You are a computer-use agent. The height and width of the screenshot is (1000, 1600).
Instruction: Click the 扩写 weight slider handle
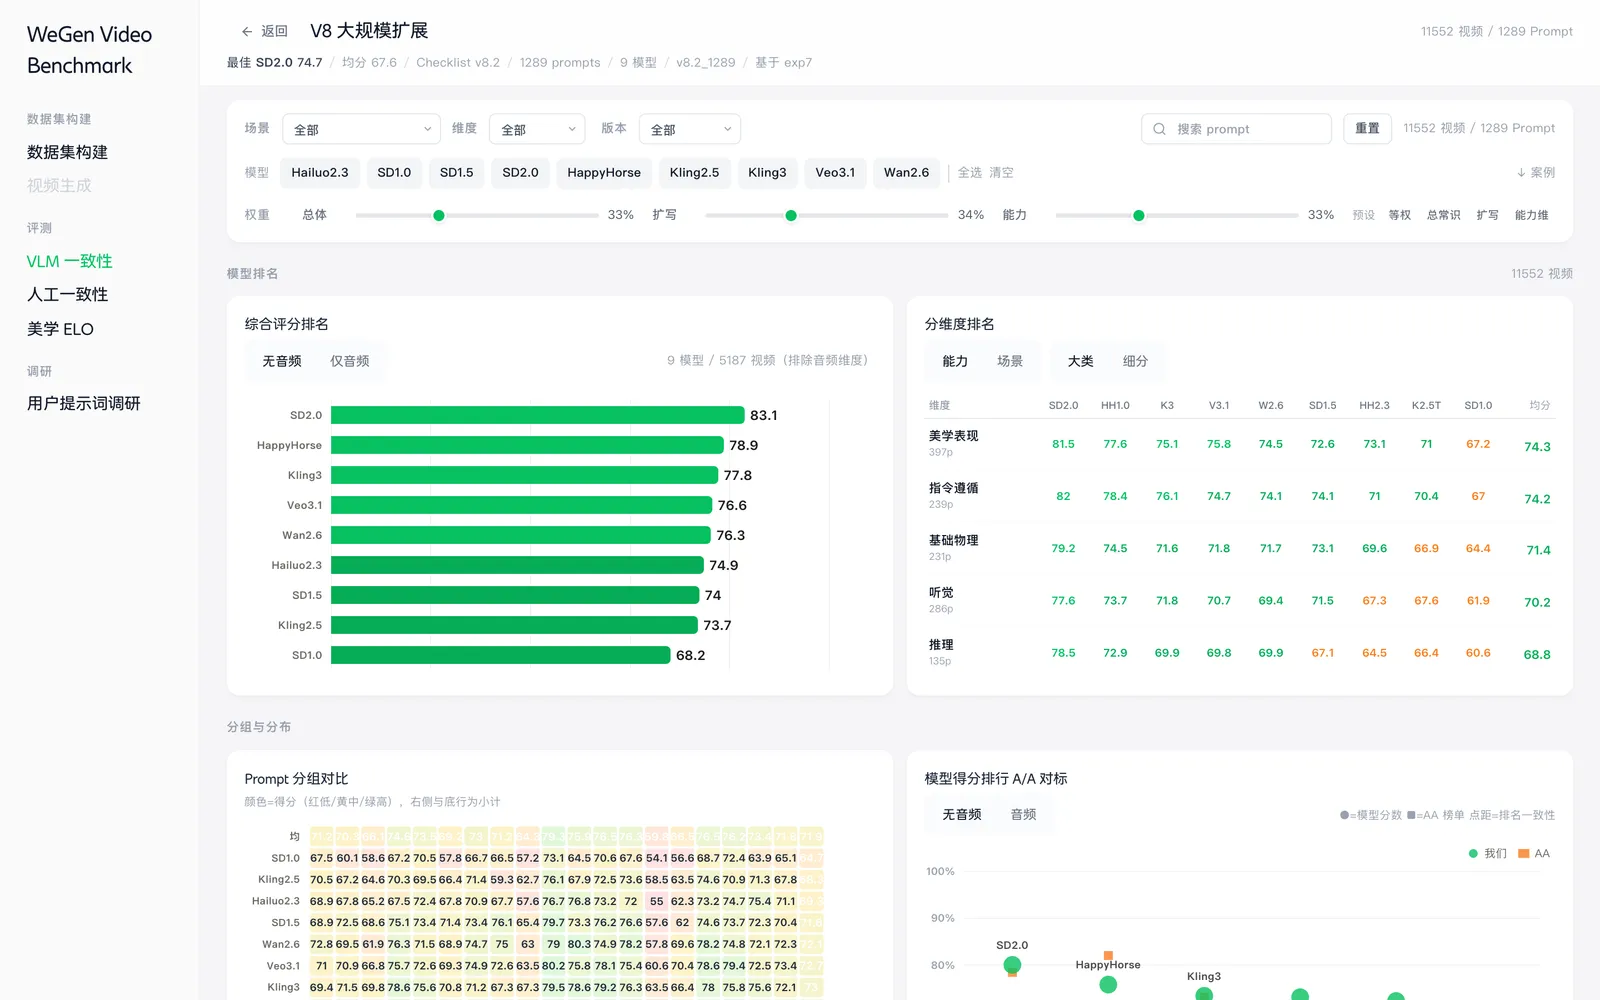coord(791,215)
